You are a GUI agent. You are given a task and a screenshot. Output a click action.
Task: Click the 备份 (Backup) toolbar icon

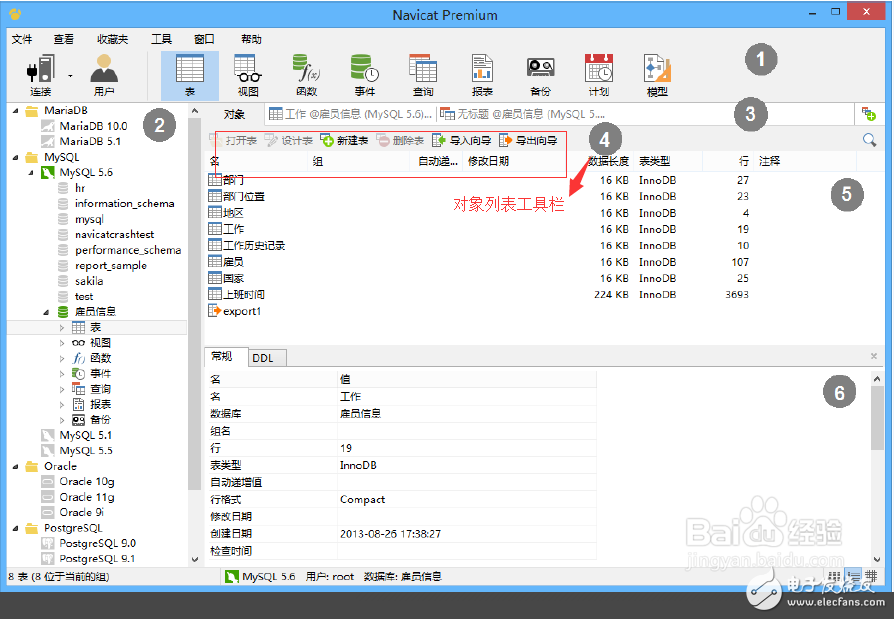pos(540,70)
